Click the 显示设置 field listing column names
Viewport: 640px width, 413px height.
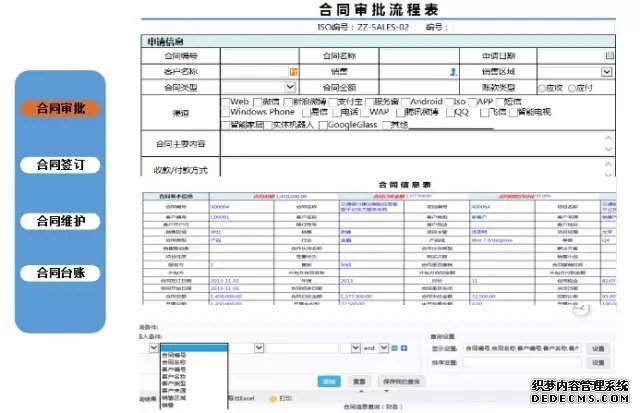(x=522, y=349)
